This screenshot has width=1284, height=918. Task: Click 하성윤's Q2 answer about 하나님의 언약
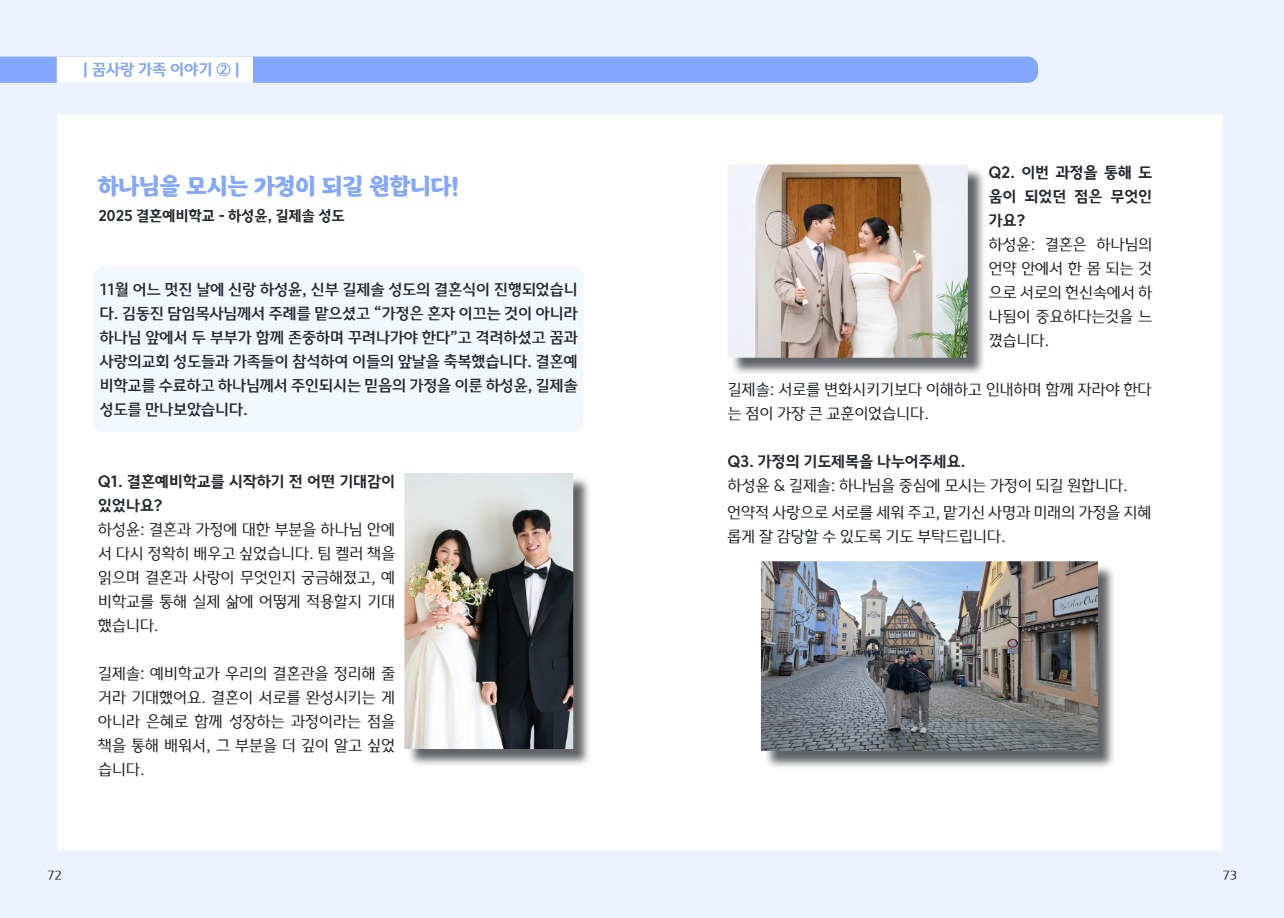(x=1069, y=291)
